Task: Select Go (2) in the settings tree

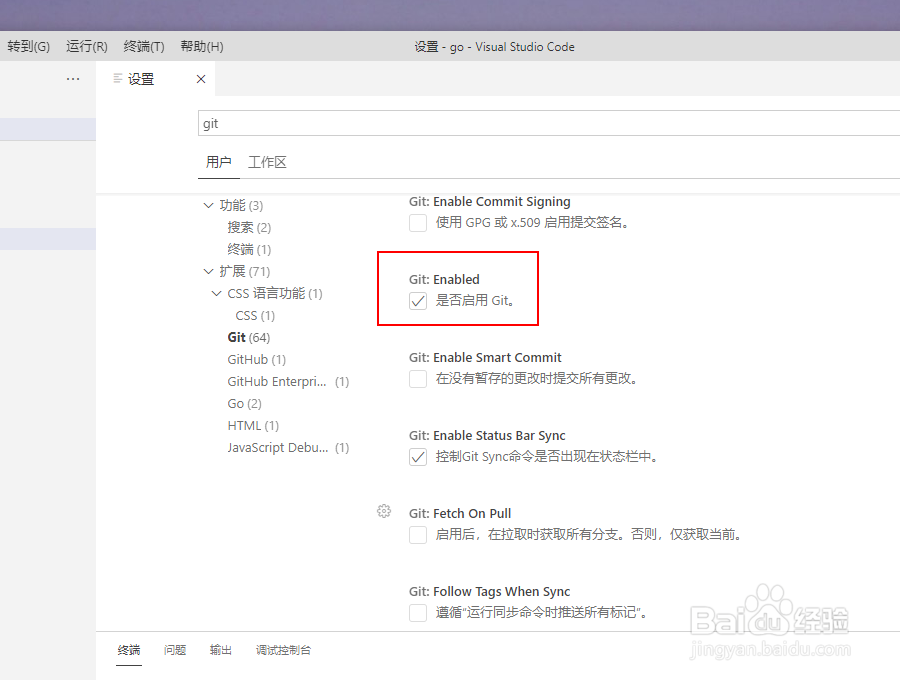Action: 245,404
